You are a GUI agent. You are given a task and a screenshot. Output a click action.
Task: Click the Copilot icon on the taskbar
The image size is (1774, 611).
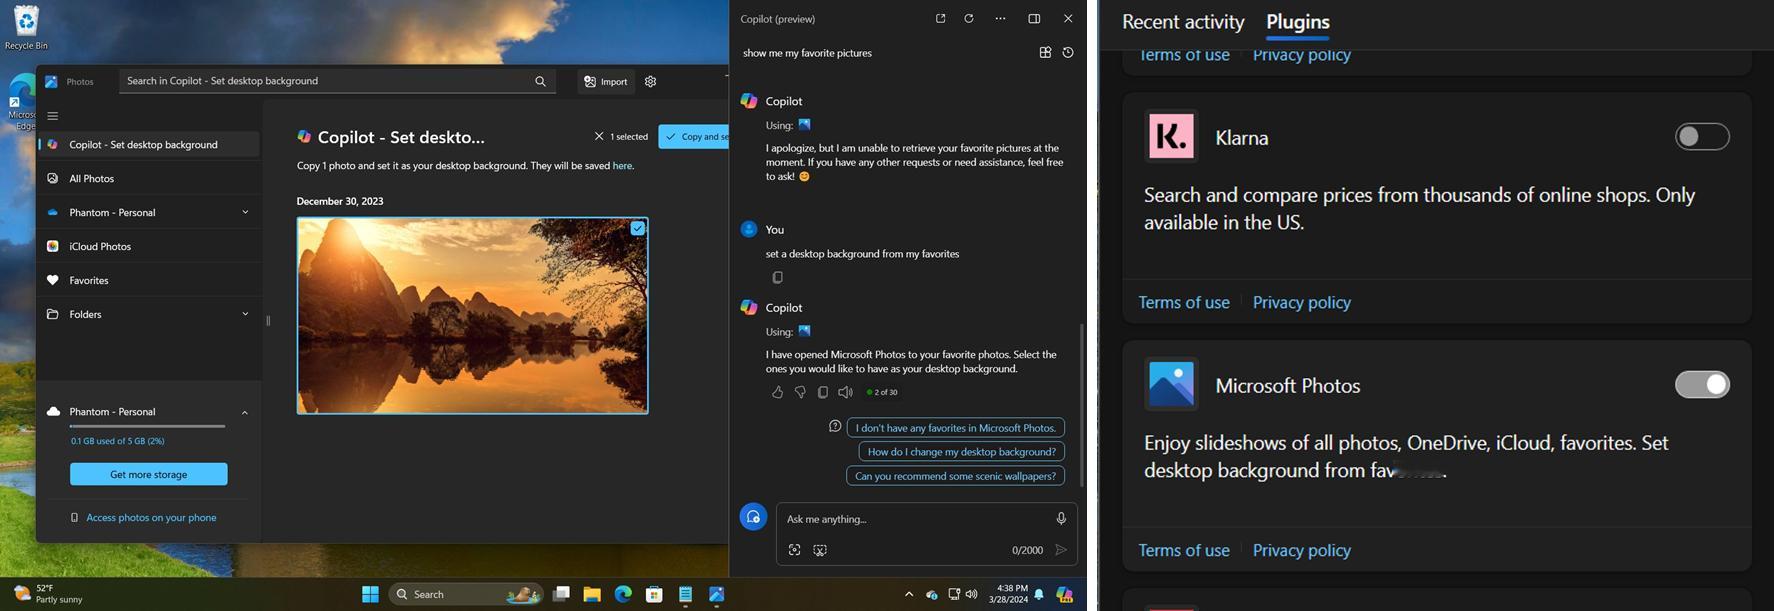point(1064,594)
